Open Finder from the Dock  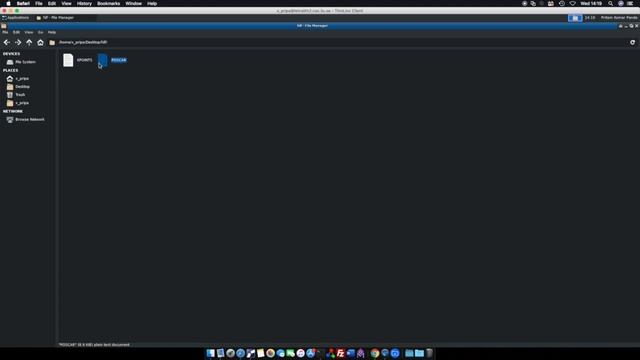click(211, 353)
